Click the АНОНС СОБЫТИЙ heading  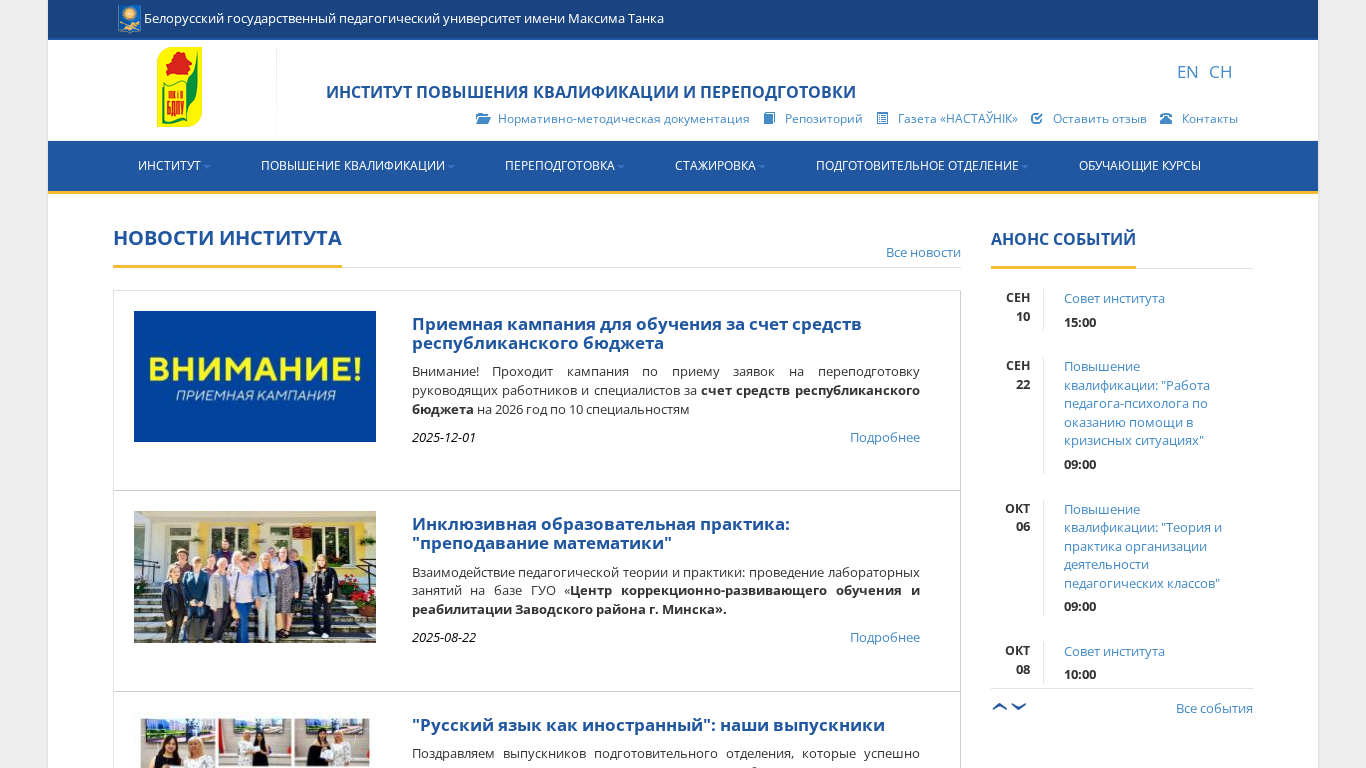[x=1063, y=239]
